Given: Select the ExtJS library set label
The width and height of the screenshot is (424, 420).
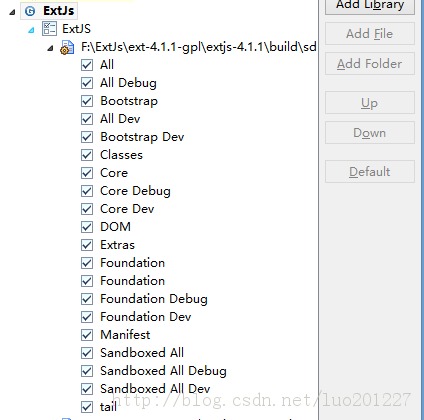Looking at the screenshot, I should 76,29.
